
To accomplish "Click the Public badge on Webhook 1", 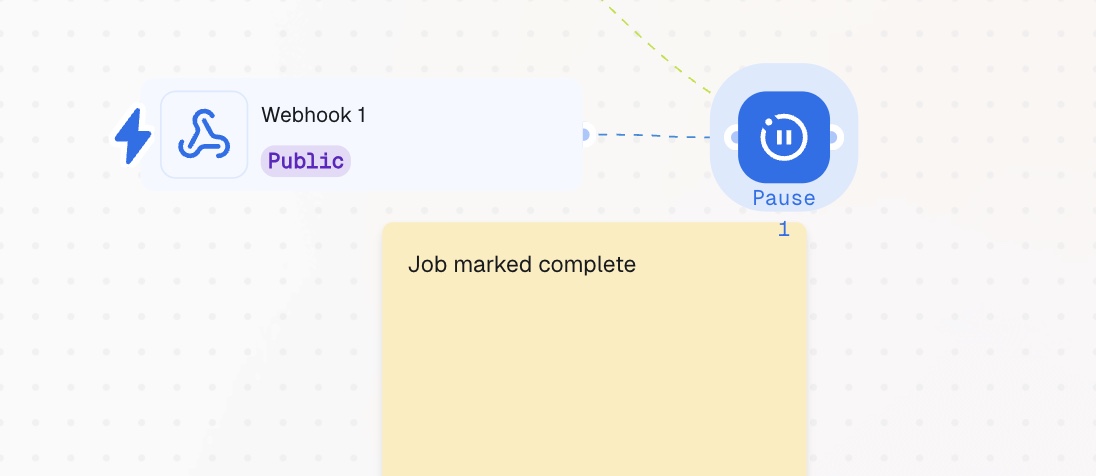I will pyautogui.click(x=305, y=161).
